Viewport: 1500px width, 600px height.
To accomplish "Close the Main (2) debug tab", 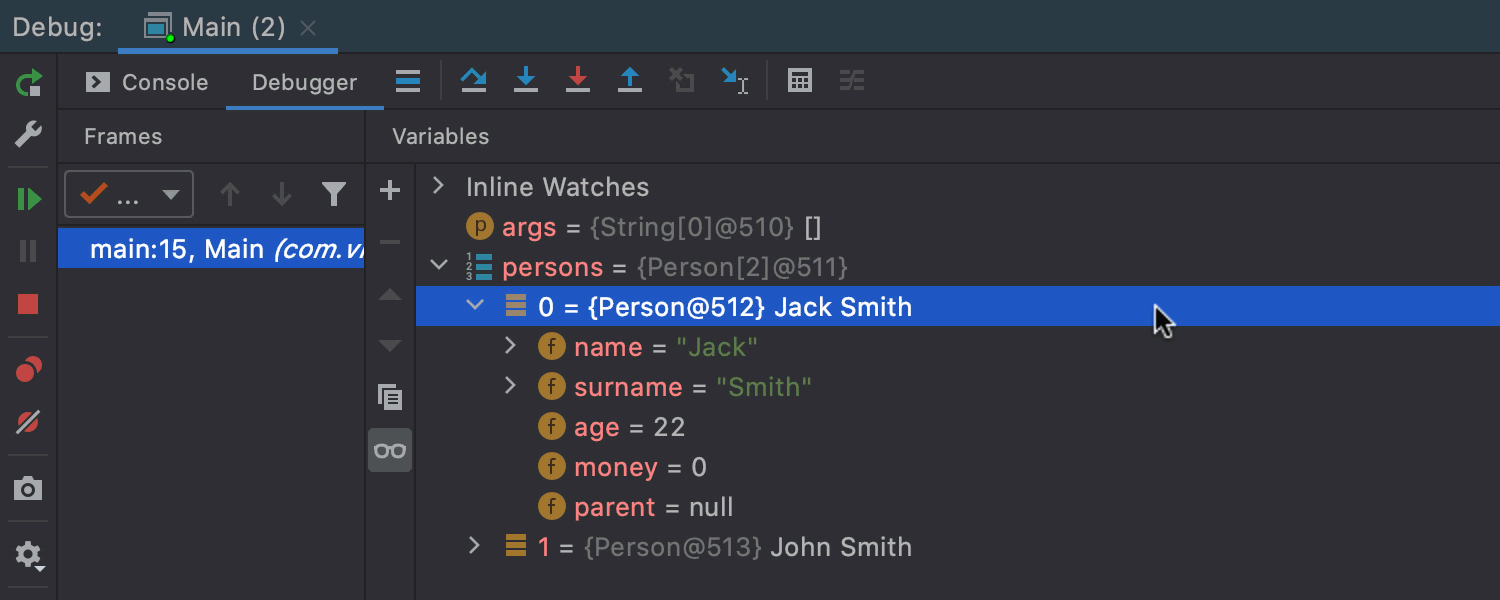I will (x=309, y=28).
